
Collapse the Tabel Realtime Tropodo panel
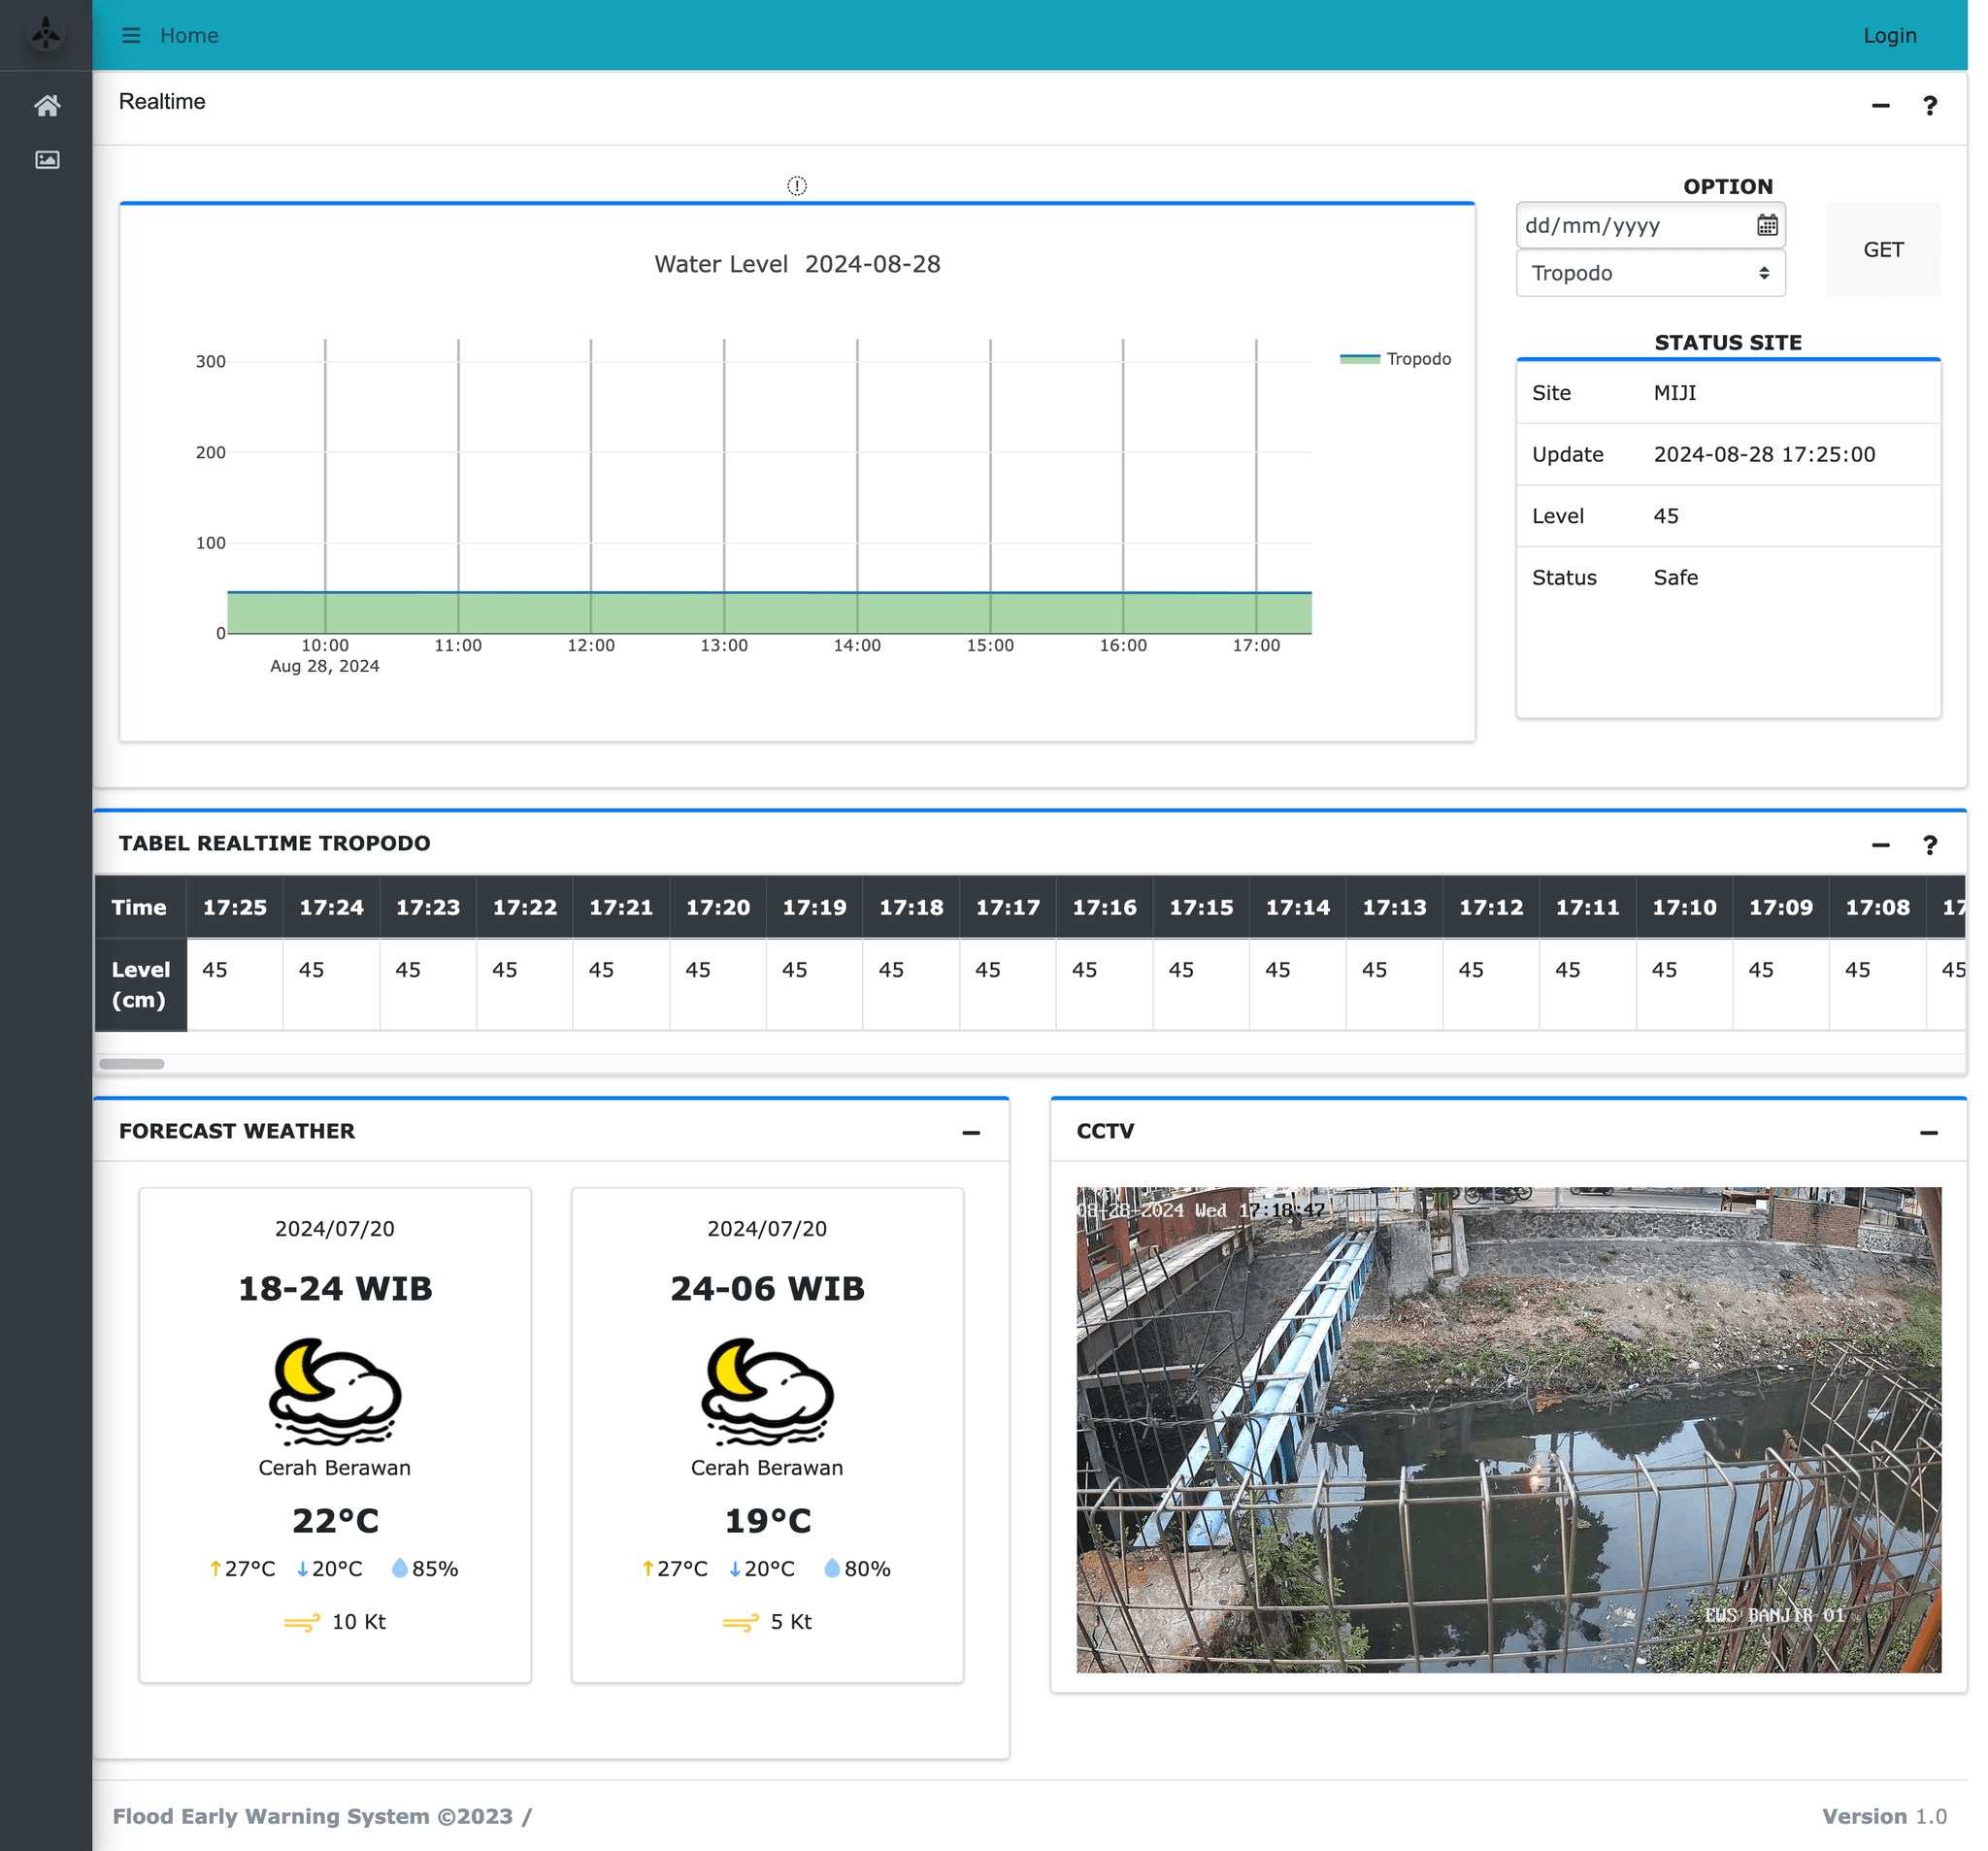(x=1880, y=845)
